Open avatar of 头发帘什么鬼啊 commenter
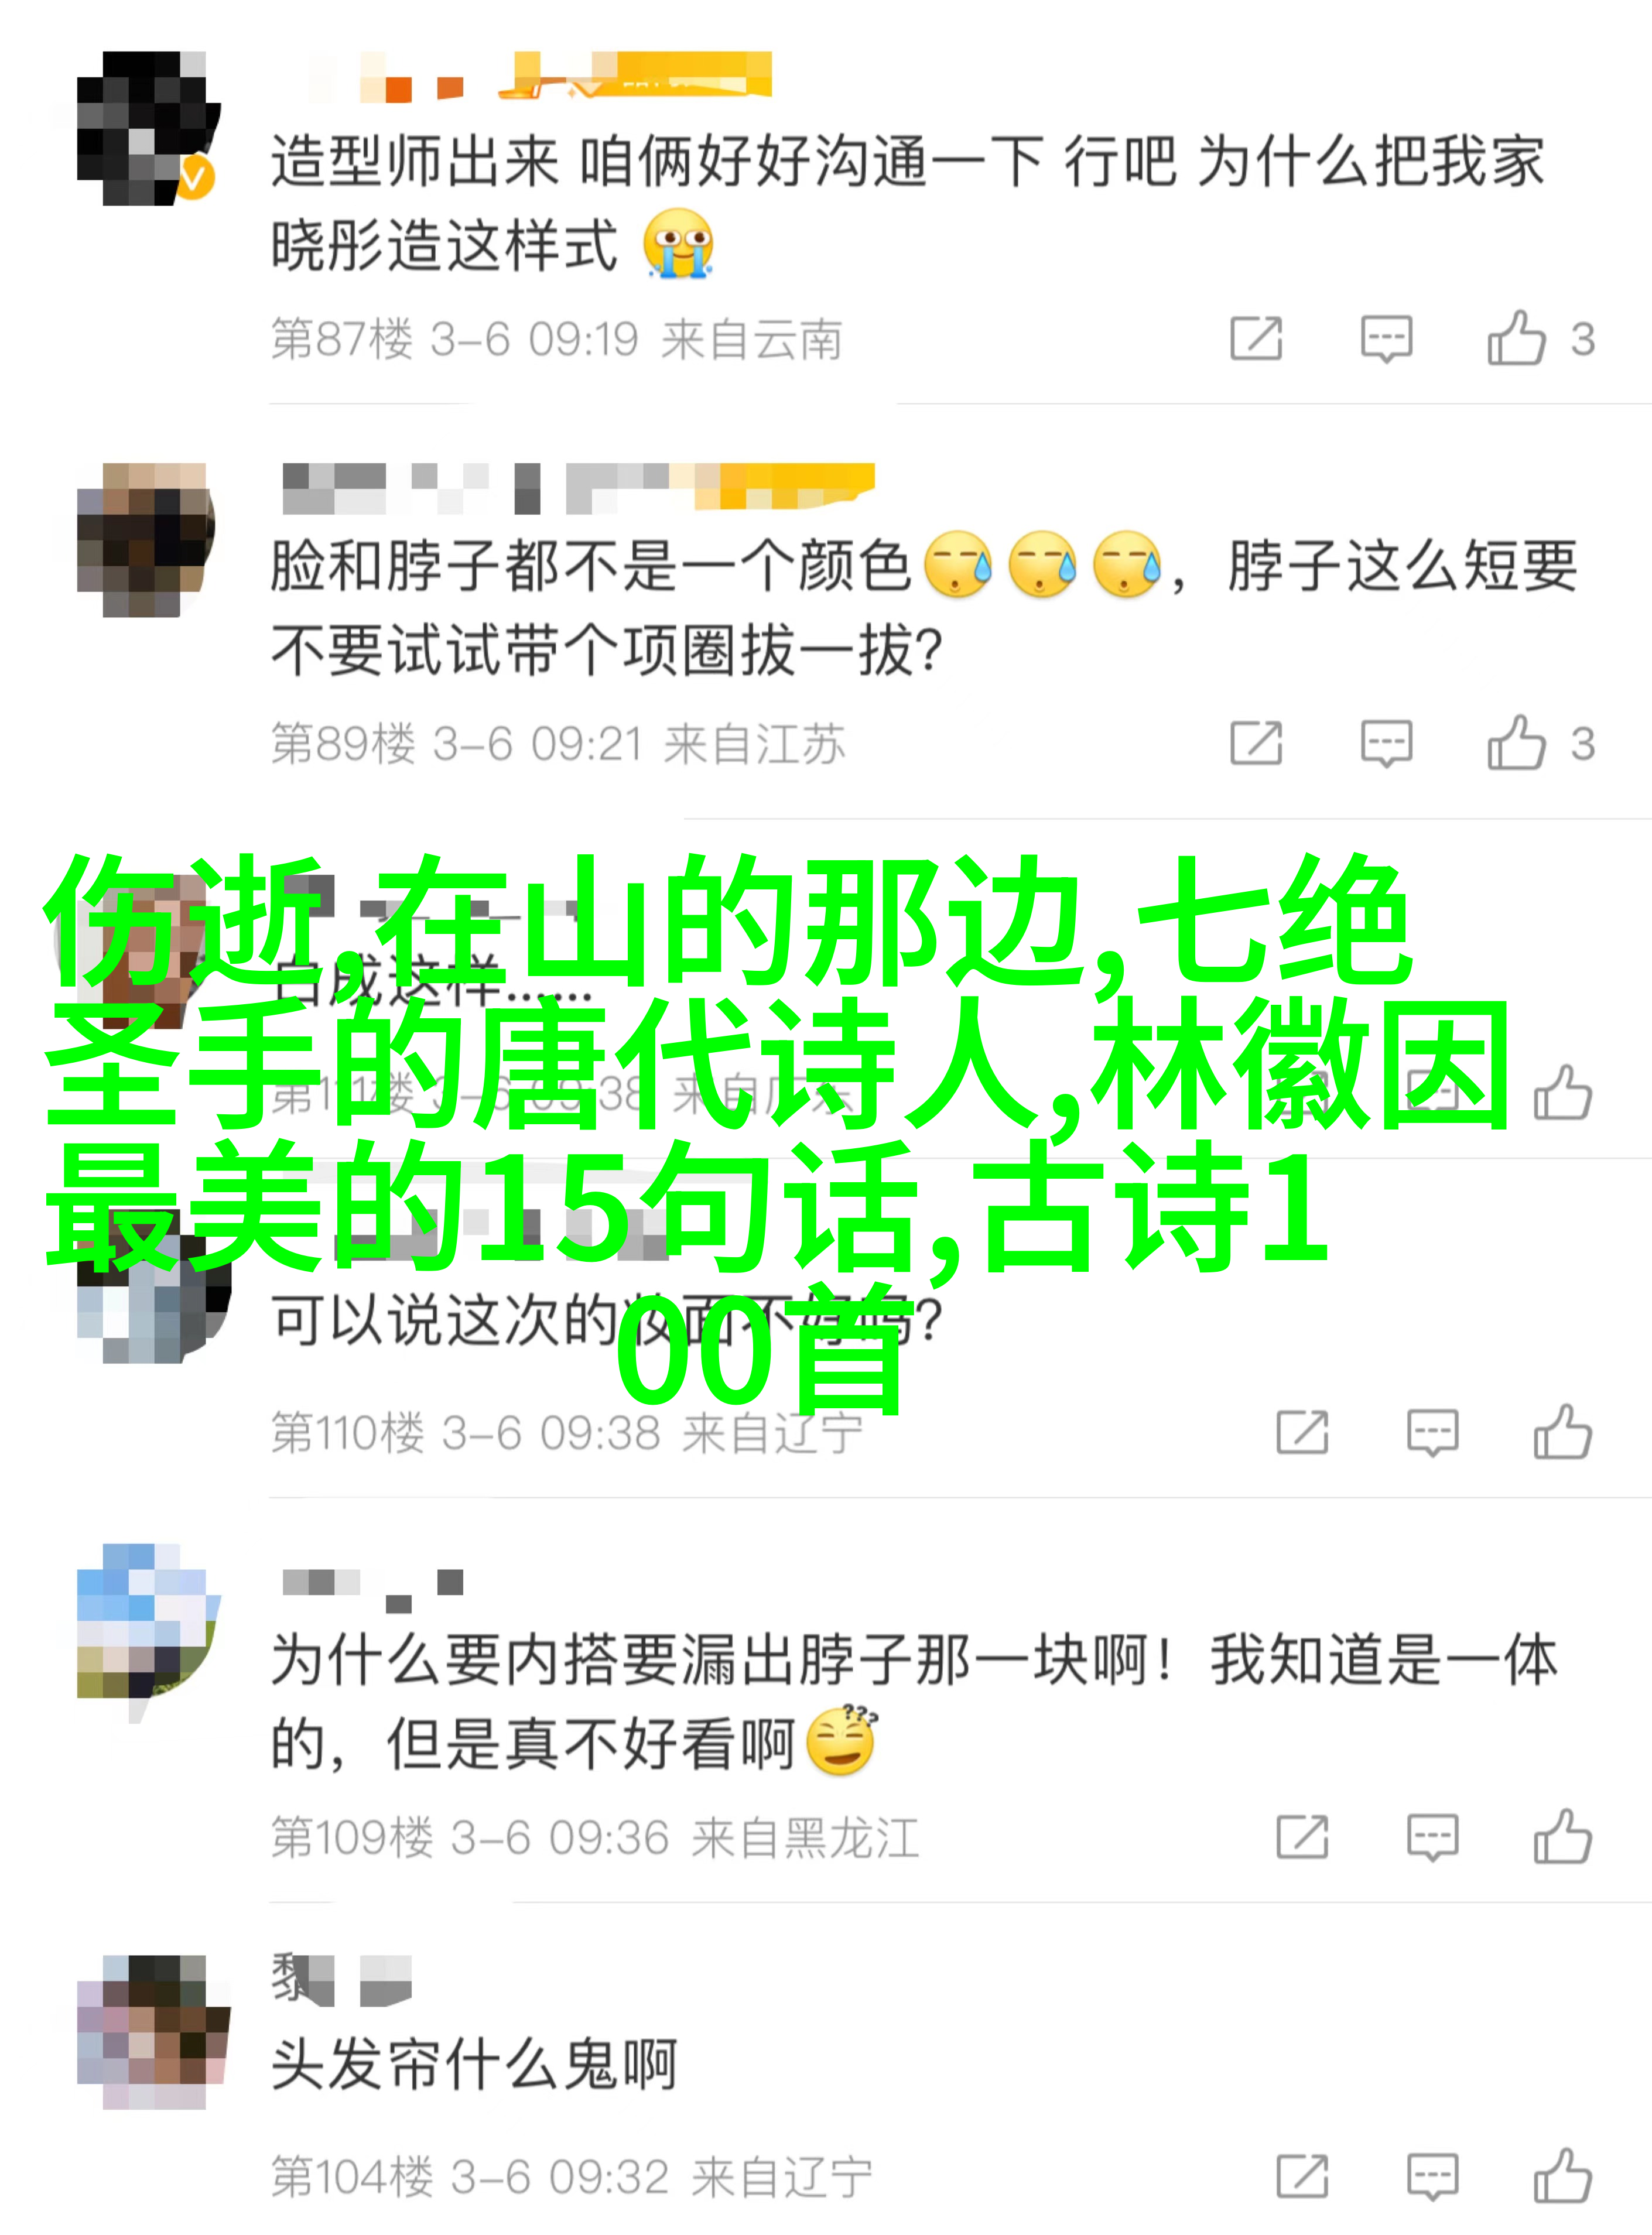 tap(153, 2032)
